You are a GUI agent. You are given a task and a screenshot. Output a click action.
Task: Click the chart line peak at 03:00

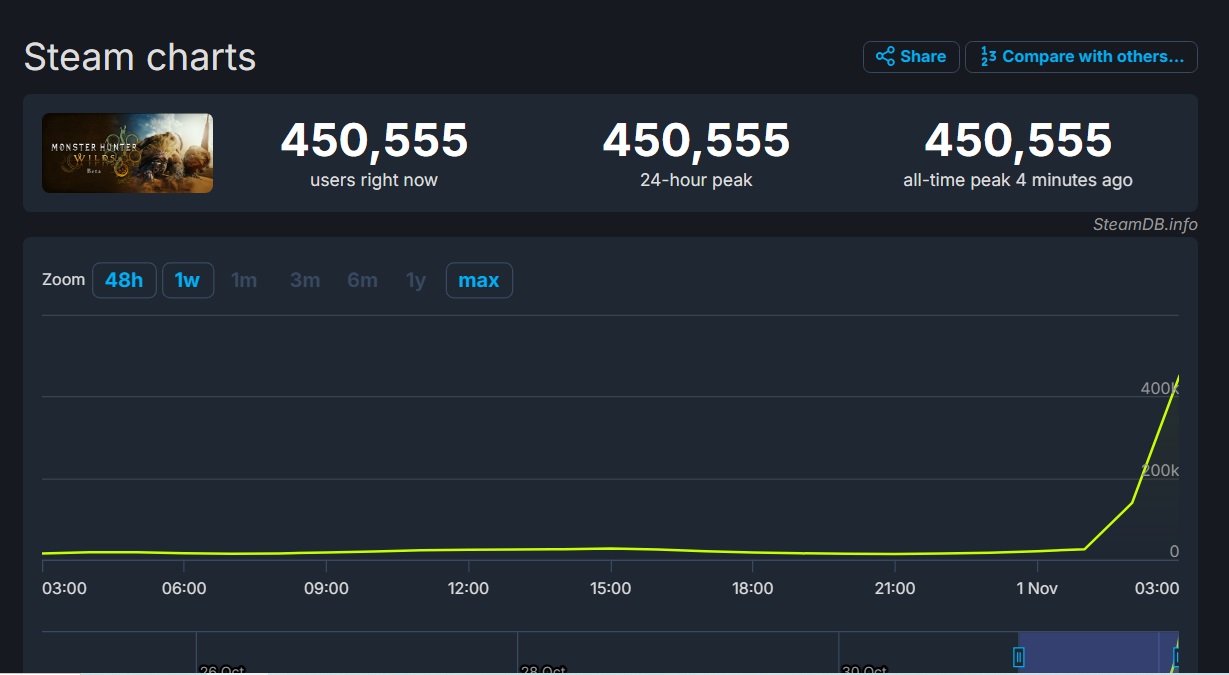point(1177,377)
